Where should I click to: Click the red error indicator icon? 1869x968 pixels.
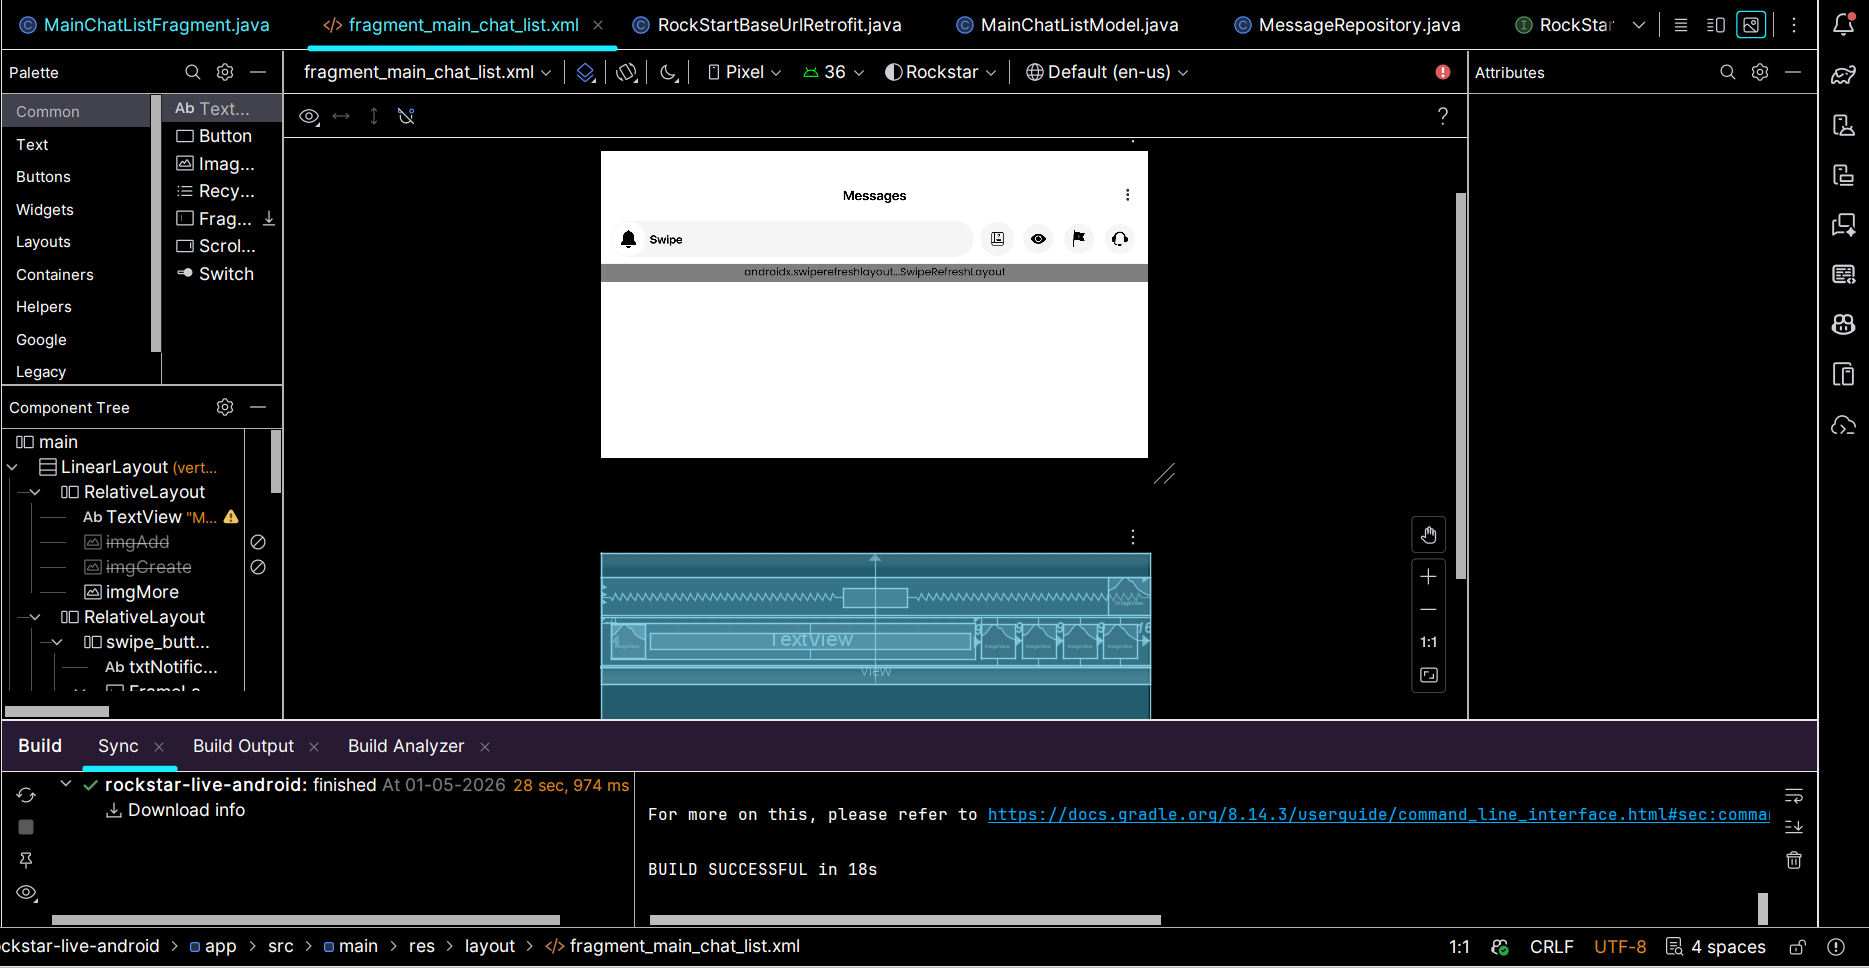(1443, 72)
